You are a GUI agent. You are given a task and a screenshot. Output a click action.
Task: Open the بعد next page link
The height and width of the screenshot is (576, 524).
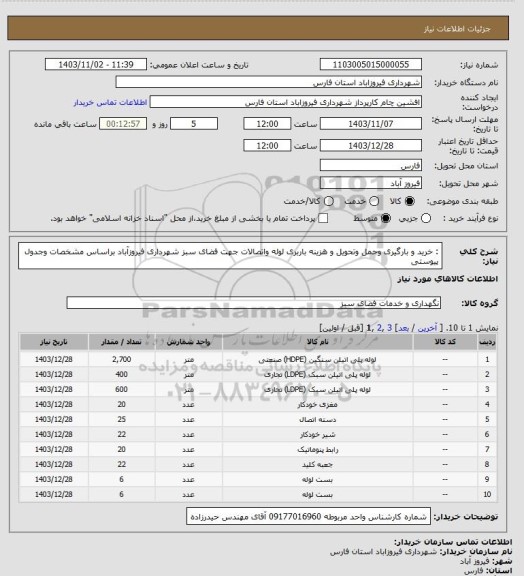point(403,328)
